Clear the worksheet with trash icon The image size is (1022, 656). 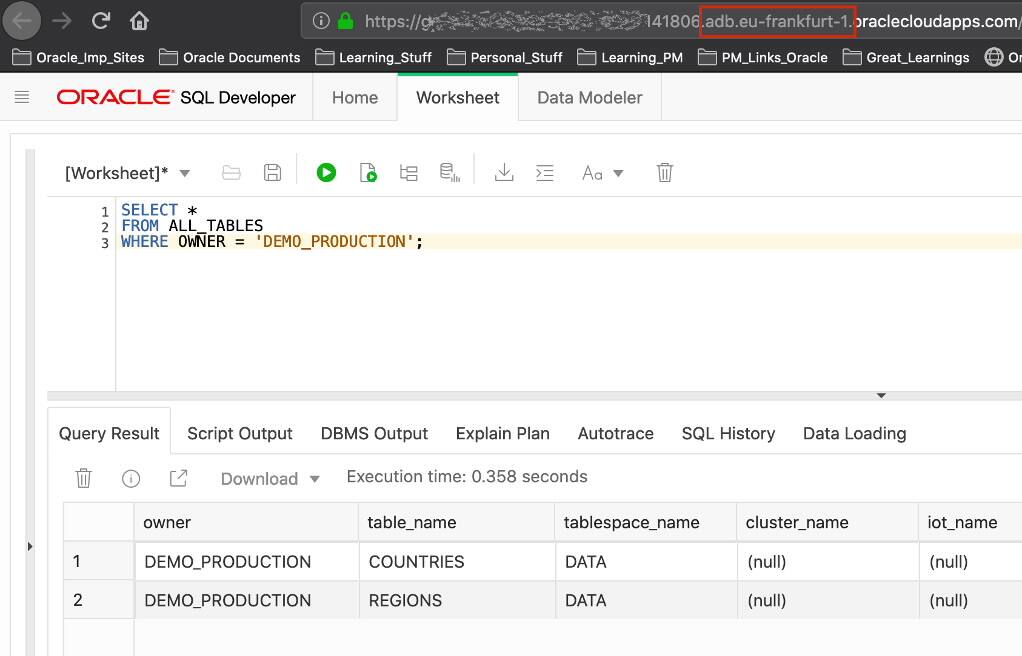[664, 172]
